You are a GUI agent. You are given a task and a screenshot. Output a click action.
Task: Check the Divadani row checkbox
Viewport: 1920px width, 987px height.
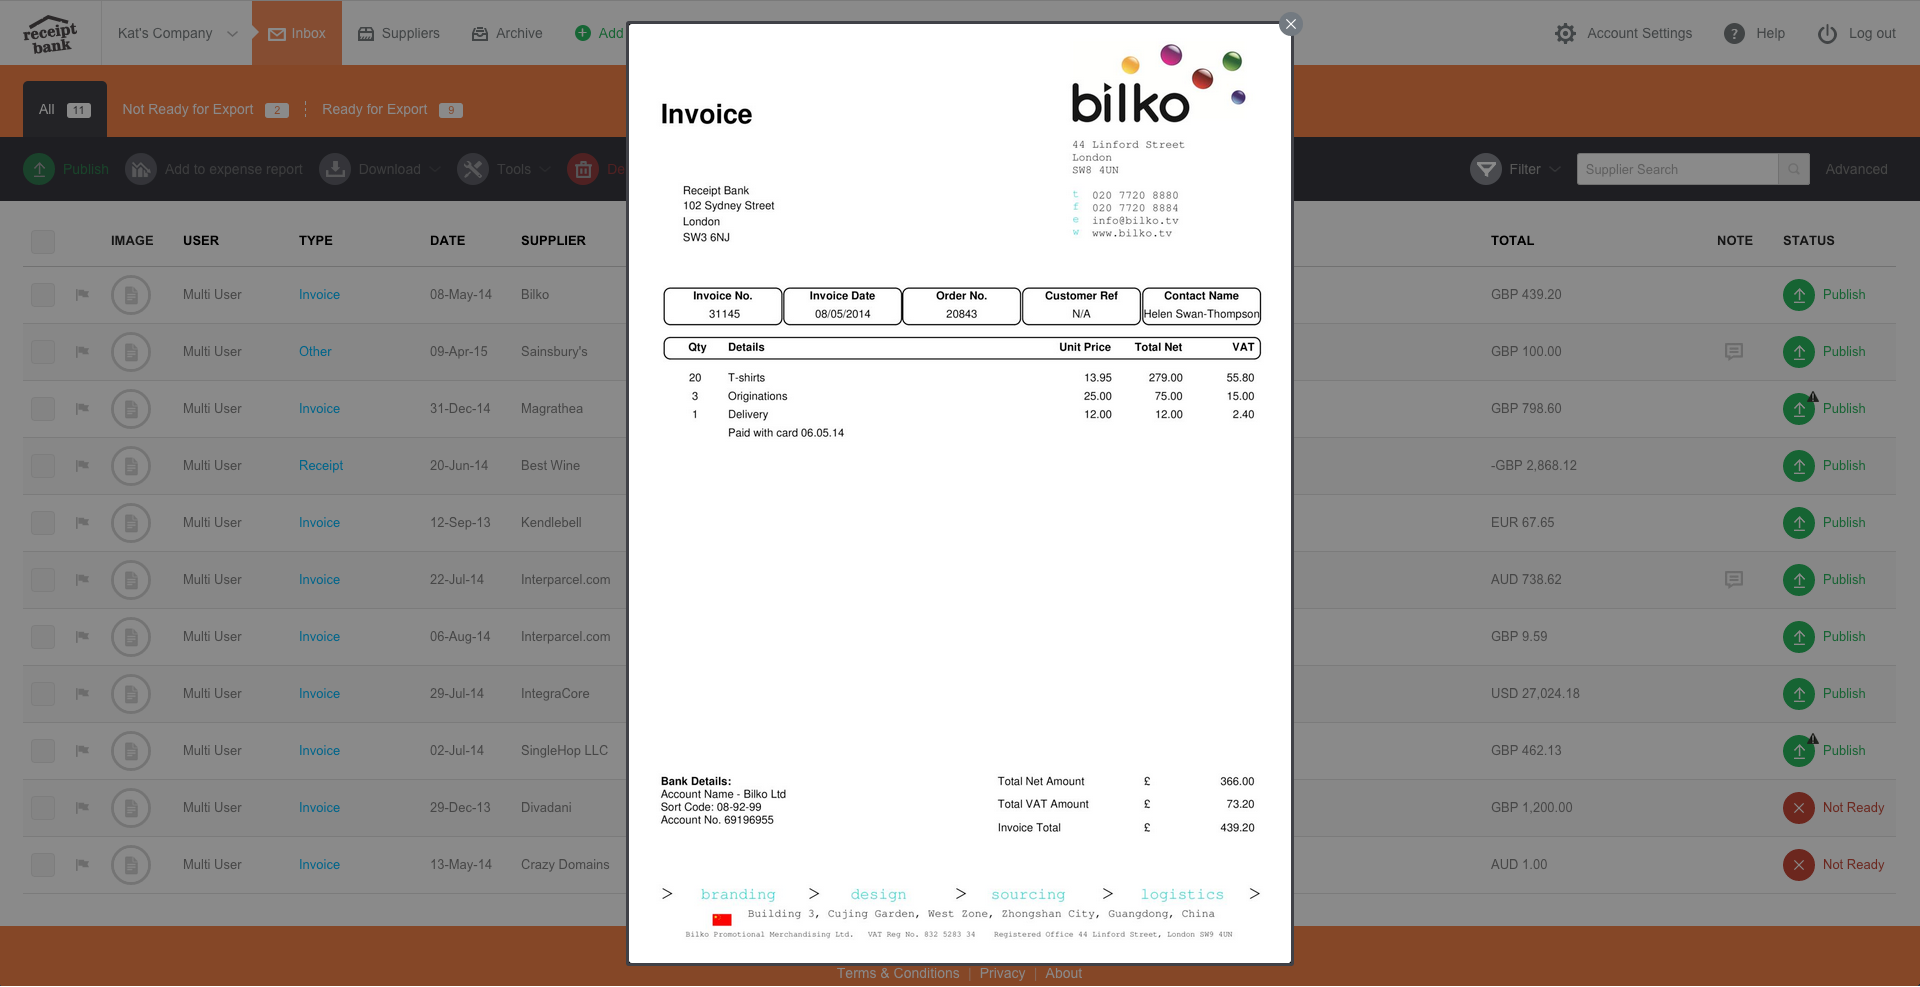[43, 808]
